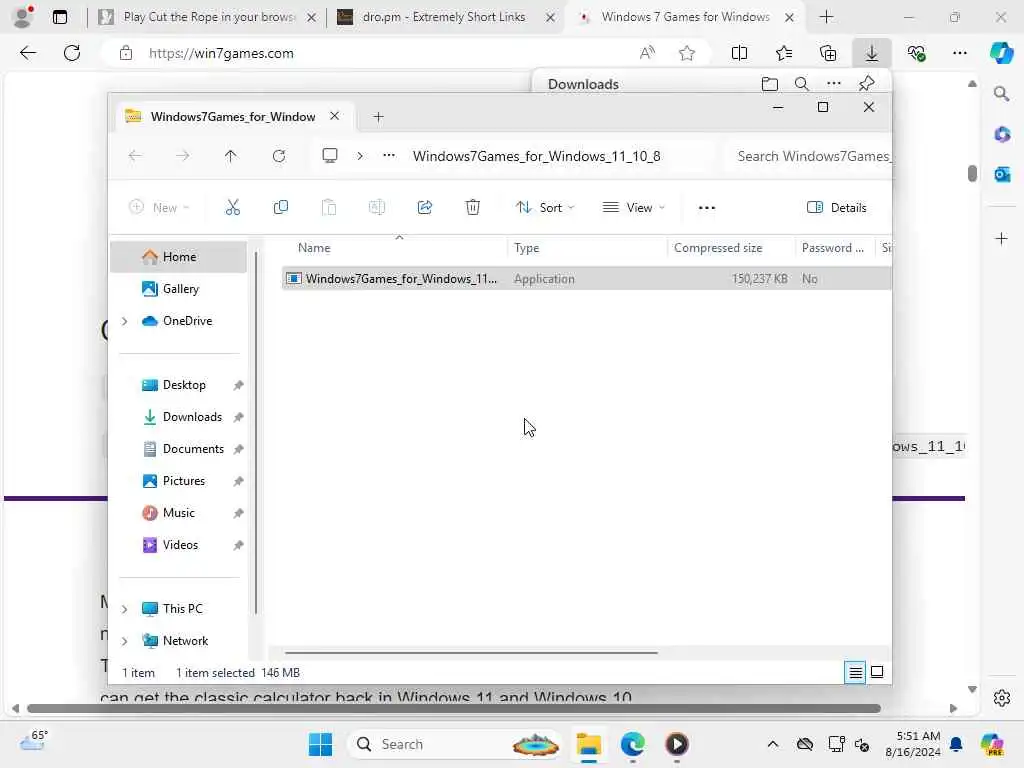Click Edge favorites star icon
The image size is (1024, 768).
[x=686, y=54]
